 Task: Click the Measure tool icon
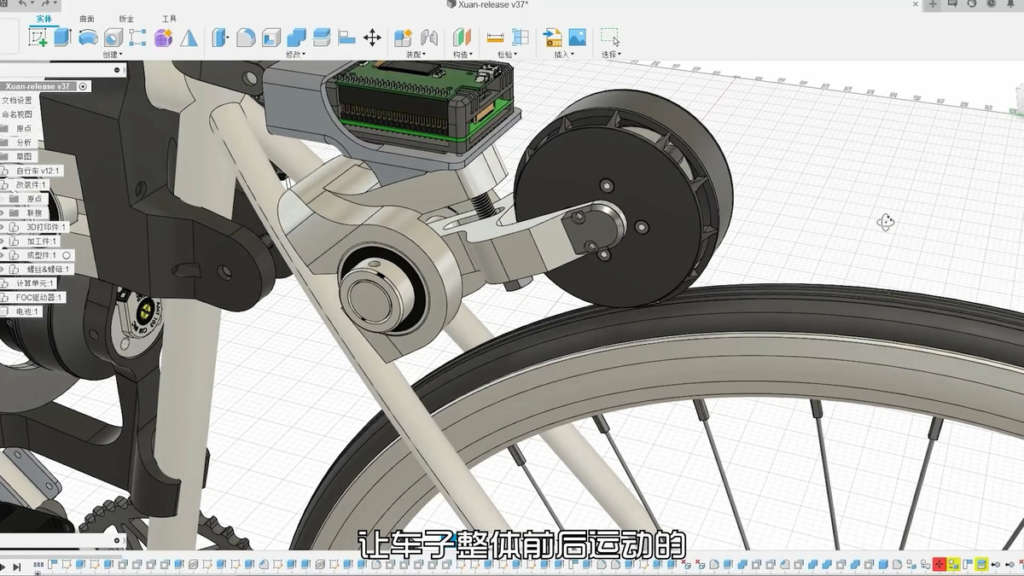pos(495,37)
